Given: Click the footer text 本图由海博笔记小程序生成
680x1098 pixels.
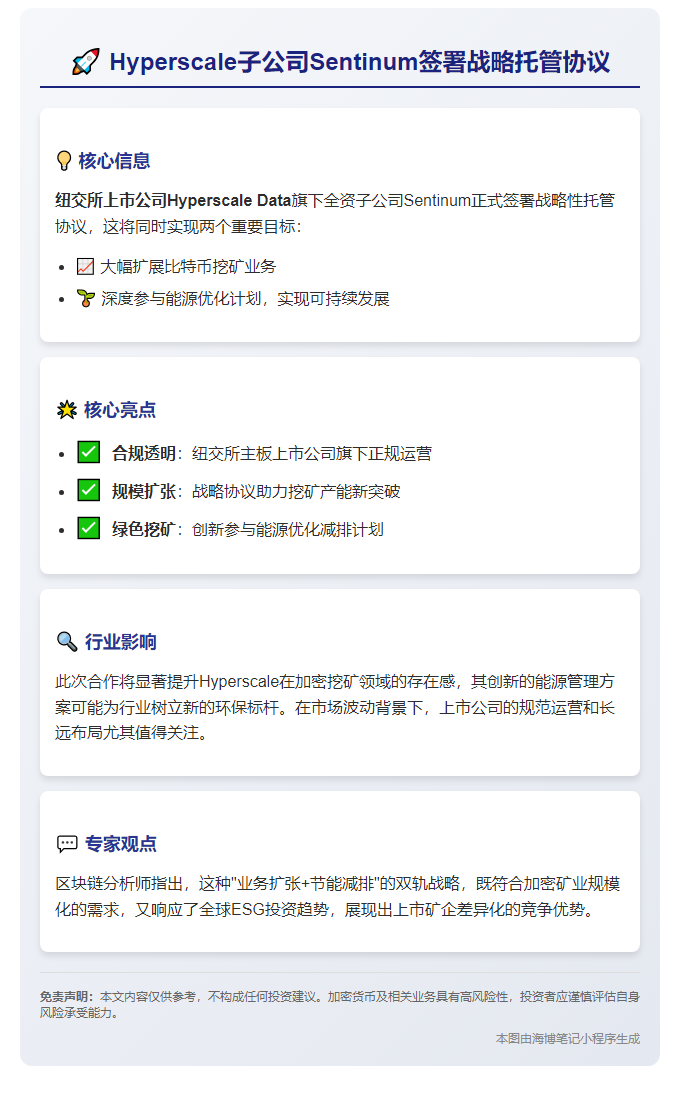Looking at the screenshot, I should point(568,1038).
